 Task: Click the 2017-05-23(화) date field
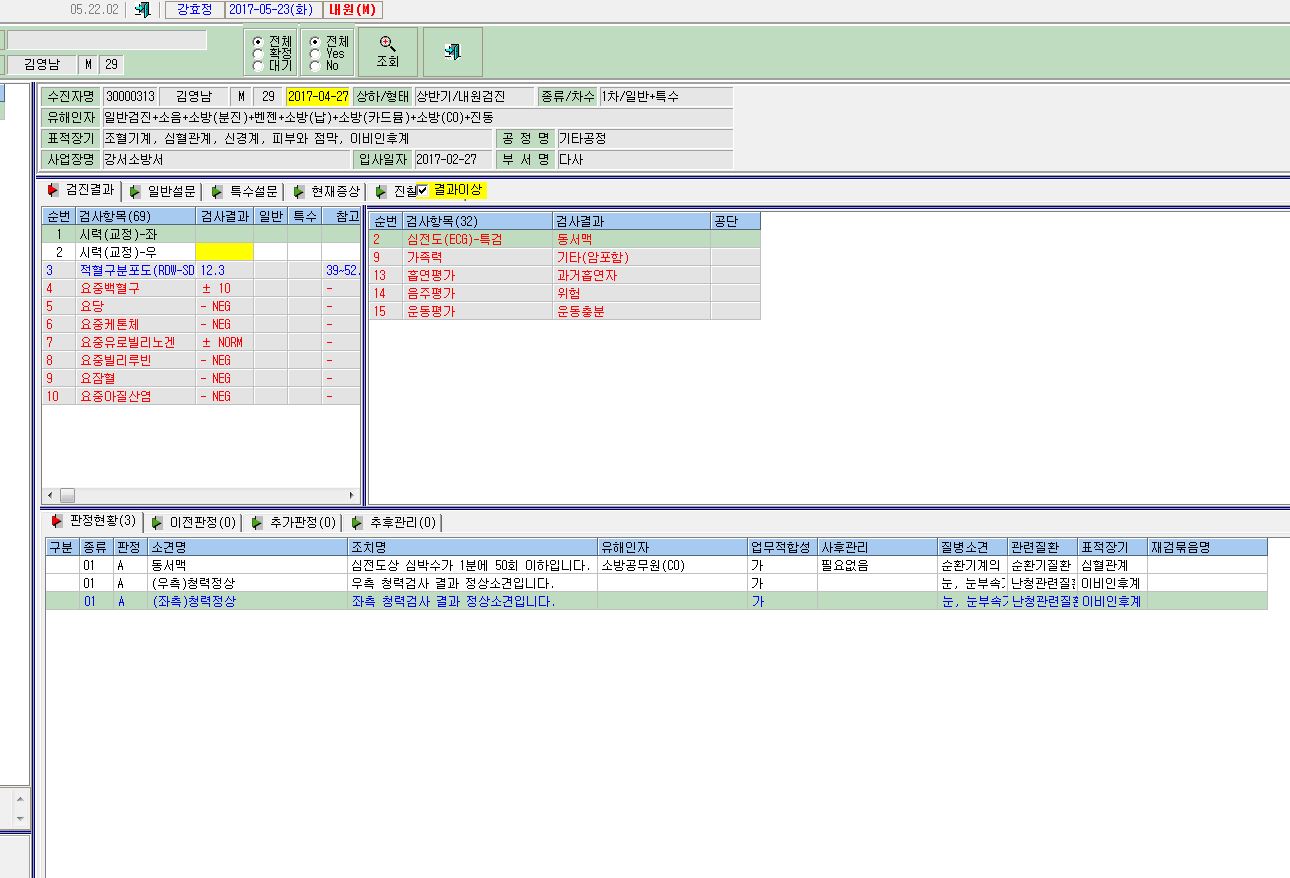coord(271,10)
